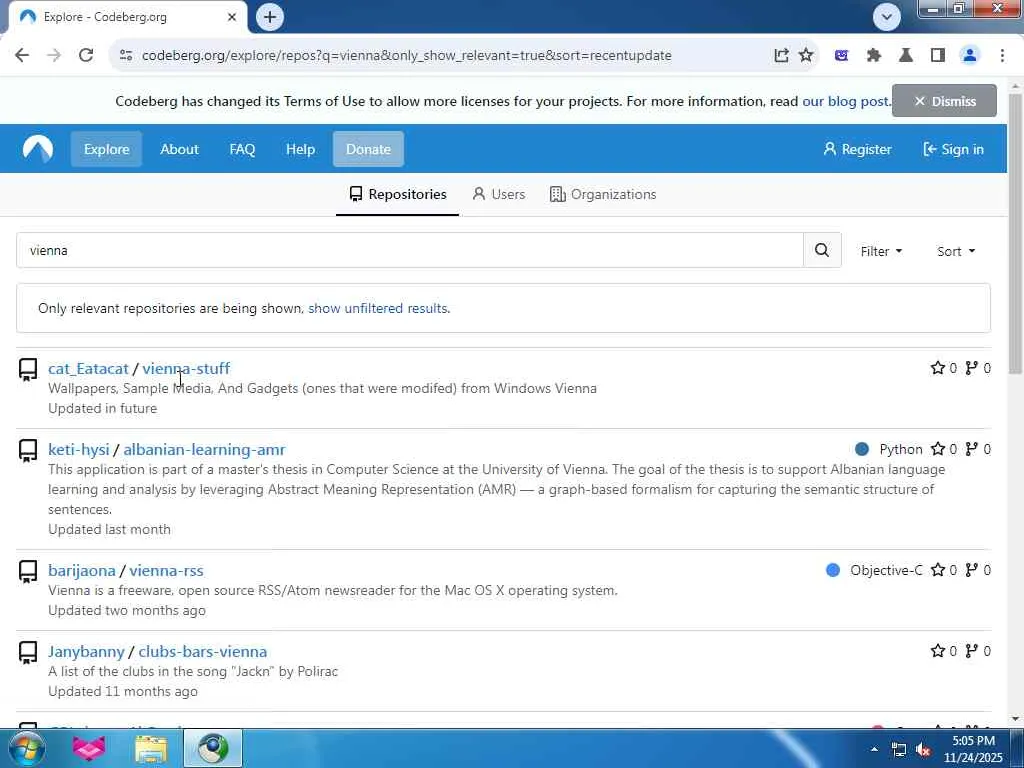The height and width of the screenshot is (768, 1024).
Task: Open the albanian-learning-amr repository
Action: click(204, 449)
